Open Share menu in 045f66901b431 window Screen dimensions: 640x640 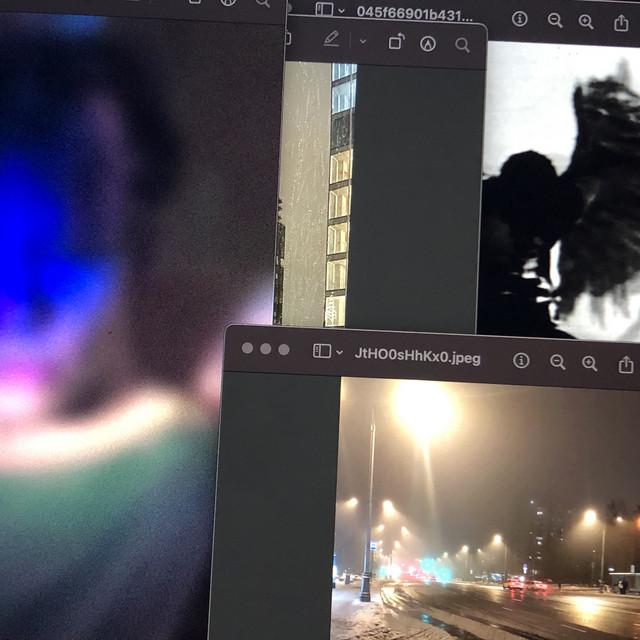click(621, 22)
